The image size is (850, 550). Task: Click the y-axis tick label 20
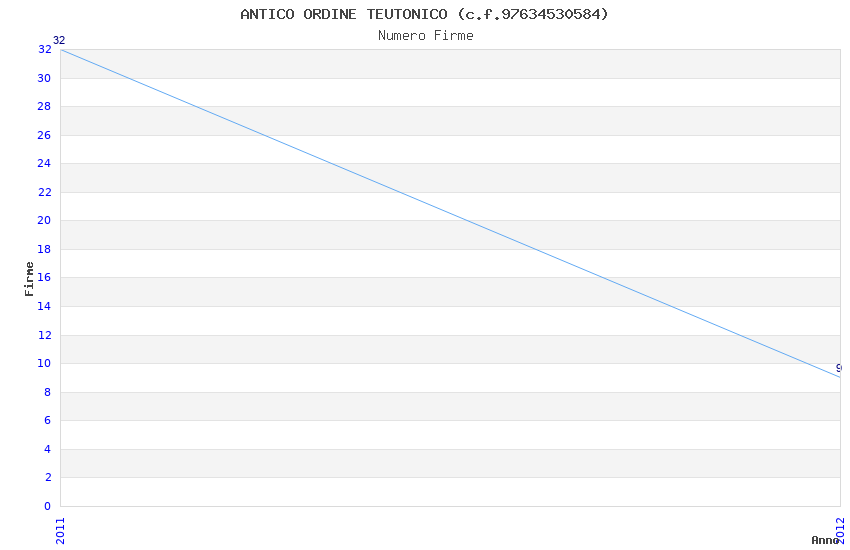coord(44,220)
